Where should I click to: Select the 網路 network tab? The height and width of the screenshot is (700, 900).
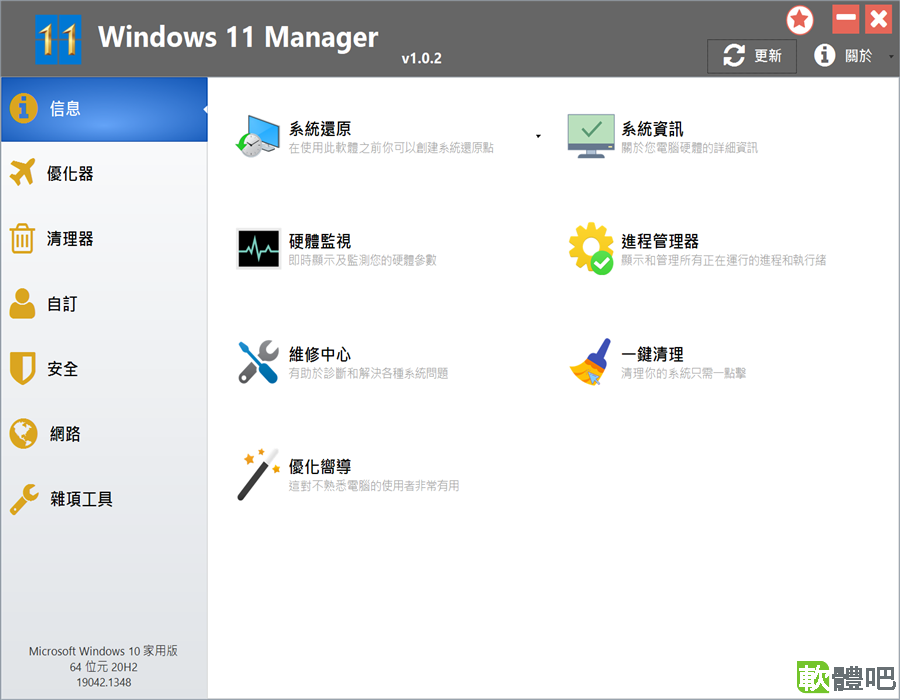point(104,433)
